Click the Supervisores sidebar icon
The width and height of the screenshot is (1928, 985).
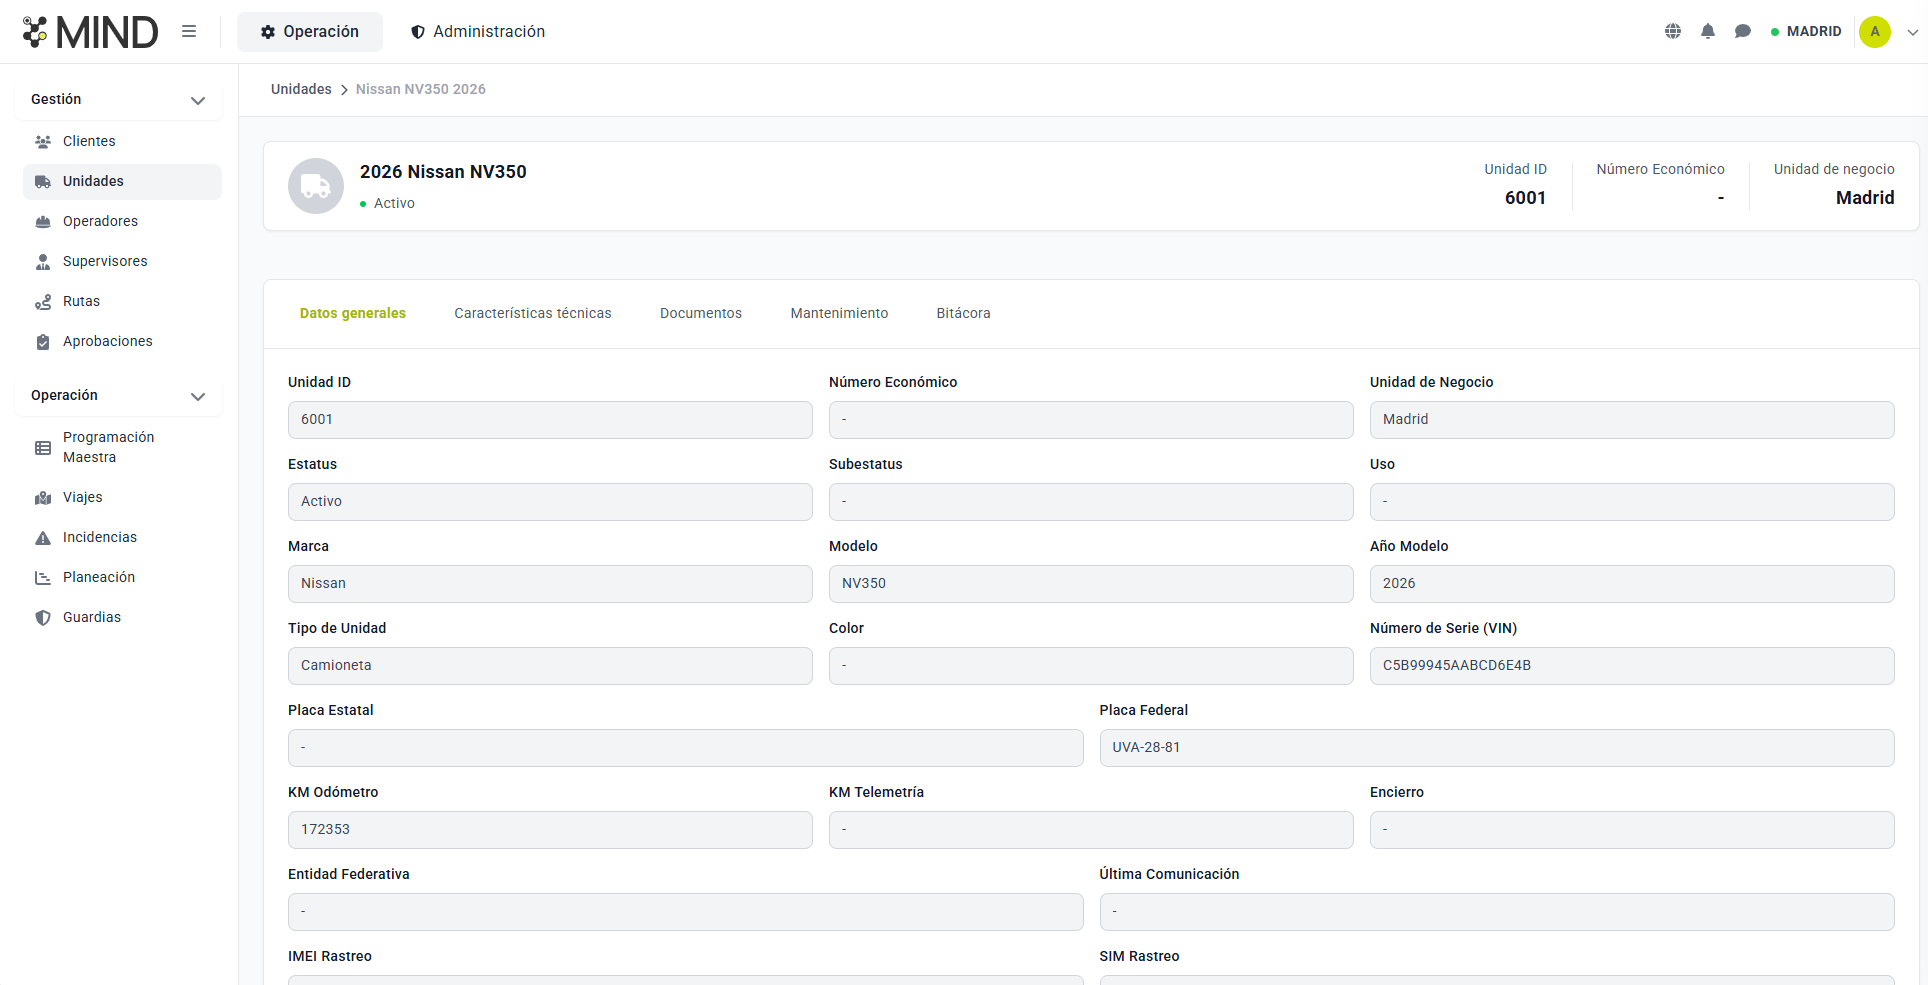43,261
